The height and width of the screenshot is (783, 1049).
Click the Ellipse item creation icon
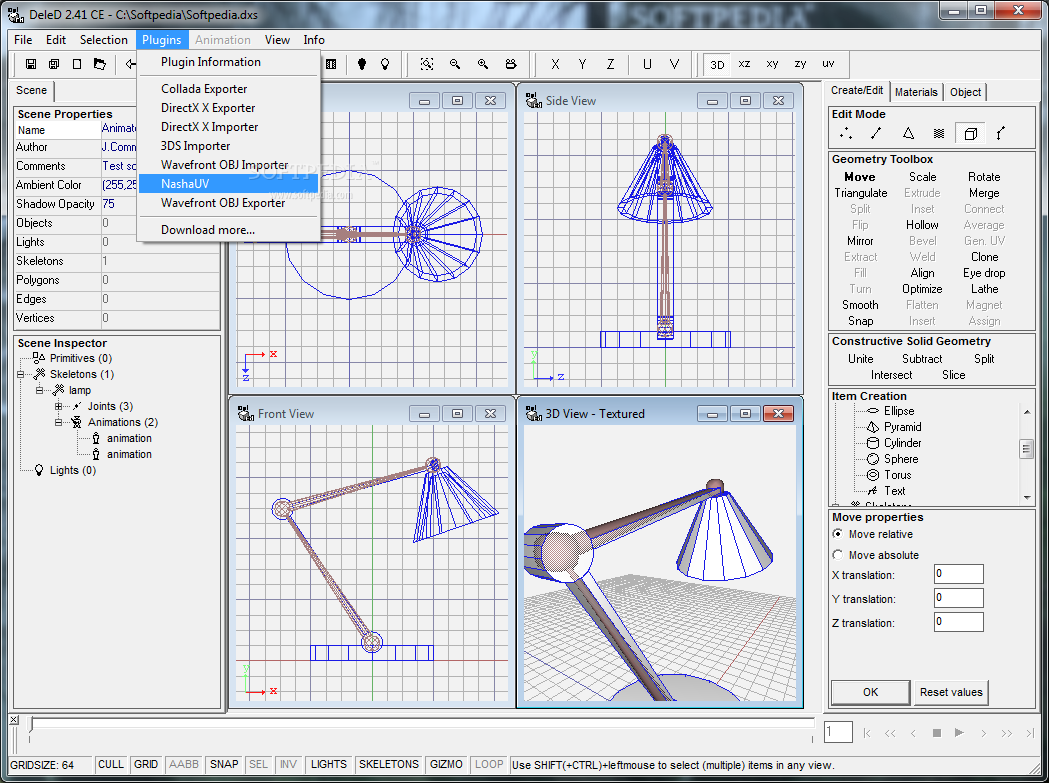coord(872,411)
